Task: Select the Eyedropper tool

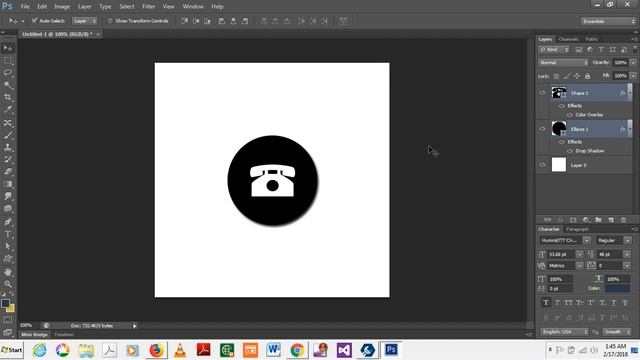Action: [8, 110]
